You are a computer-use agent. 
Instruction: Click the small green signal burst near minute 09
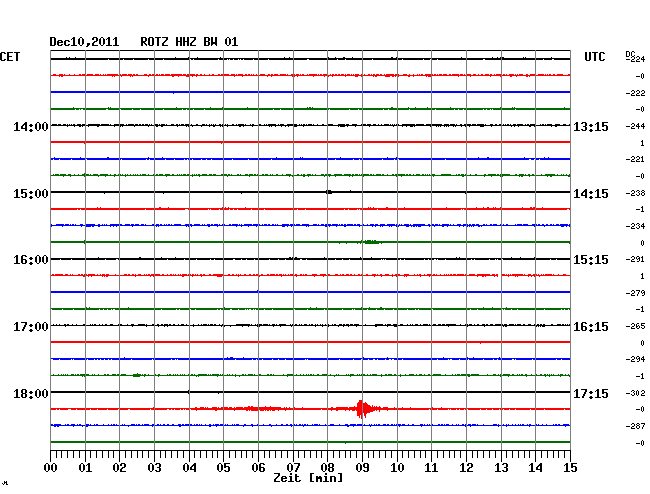(371, 242)
